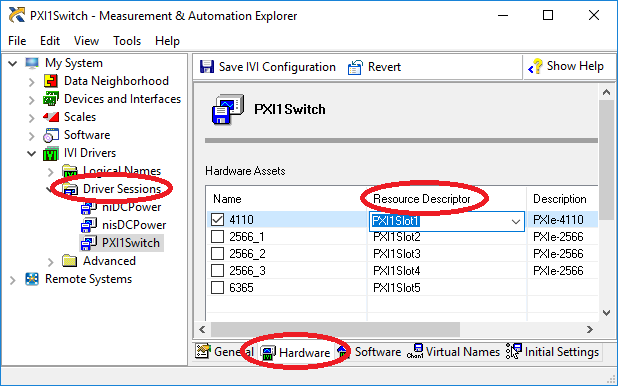Uncheck the 4110 hardware asset checkbox

[217, 220]
